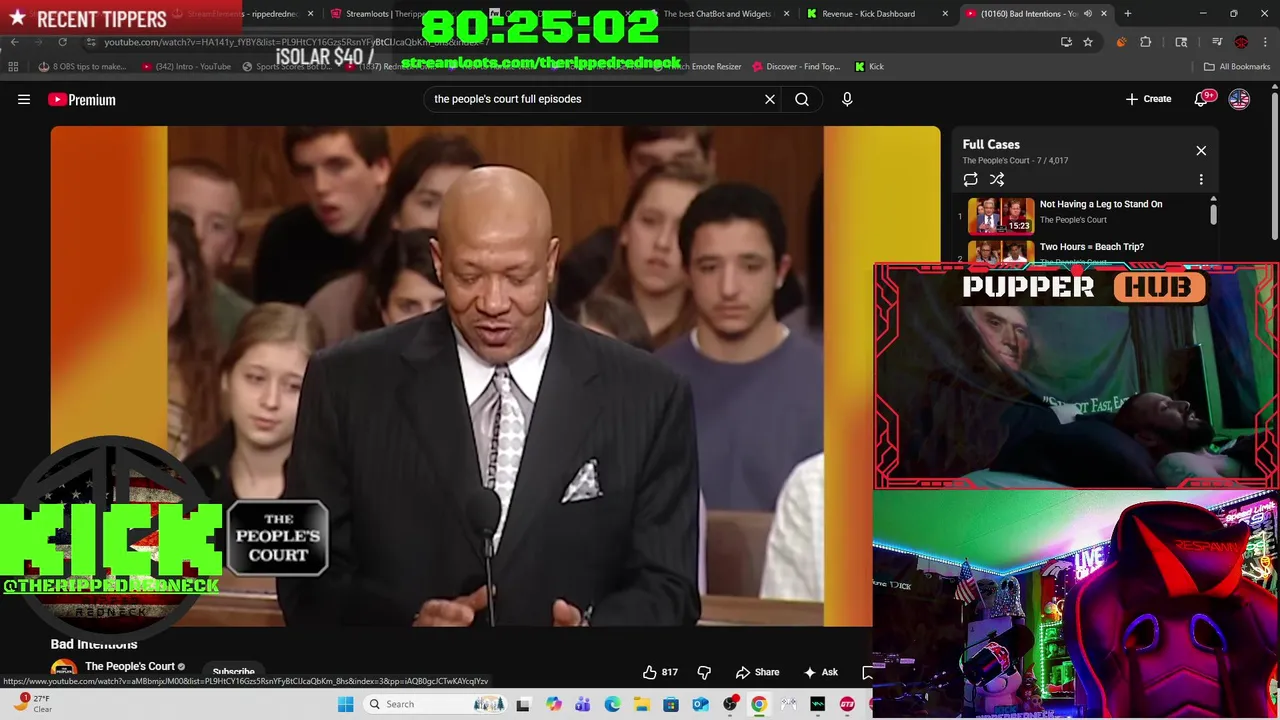Screen dimensions: 1280x720
Task: Start voice search with microphone
Action: click(847, 99)
